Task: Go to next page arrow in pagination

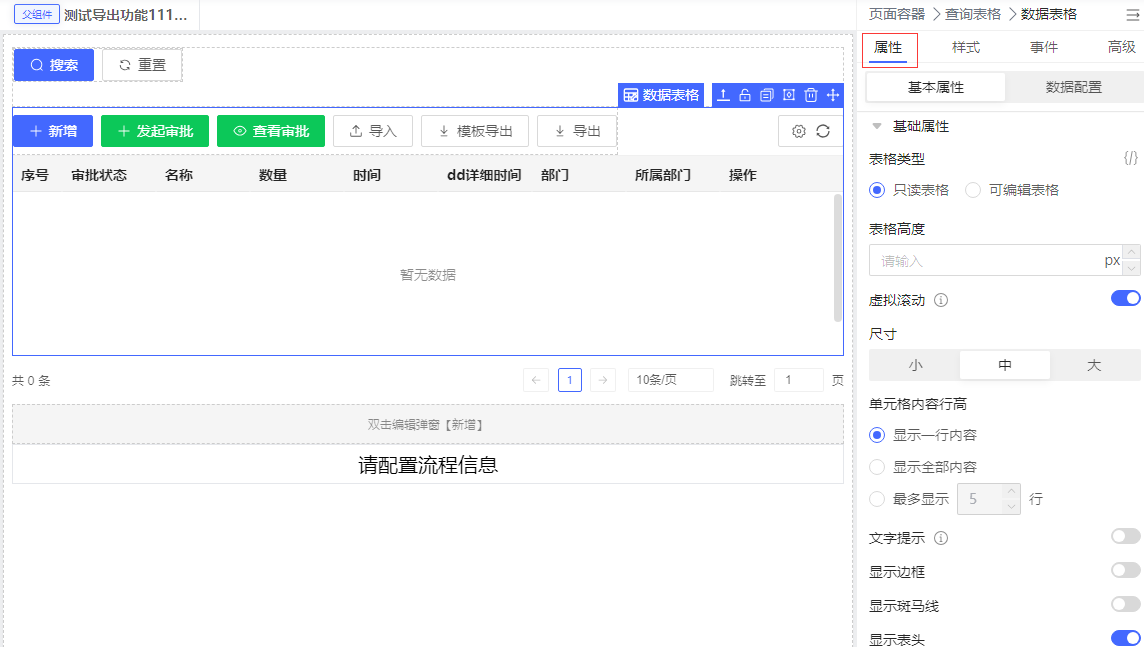Action: (603, 380)
